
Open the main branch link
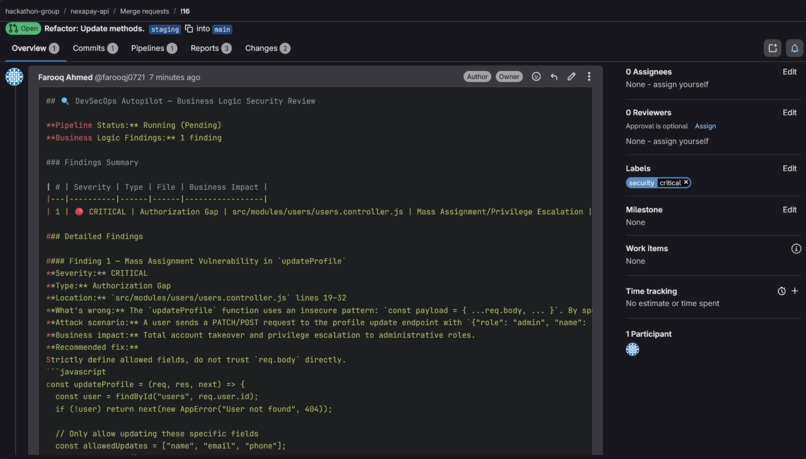222,29
